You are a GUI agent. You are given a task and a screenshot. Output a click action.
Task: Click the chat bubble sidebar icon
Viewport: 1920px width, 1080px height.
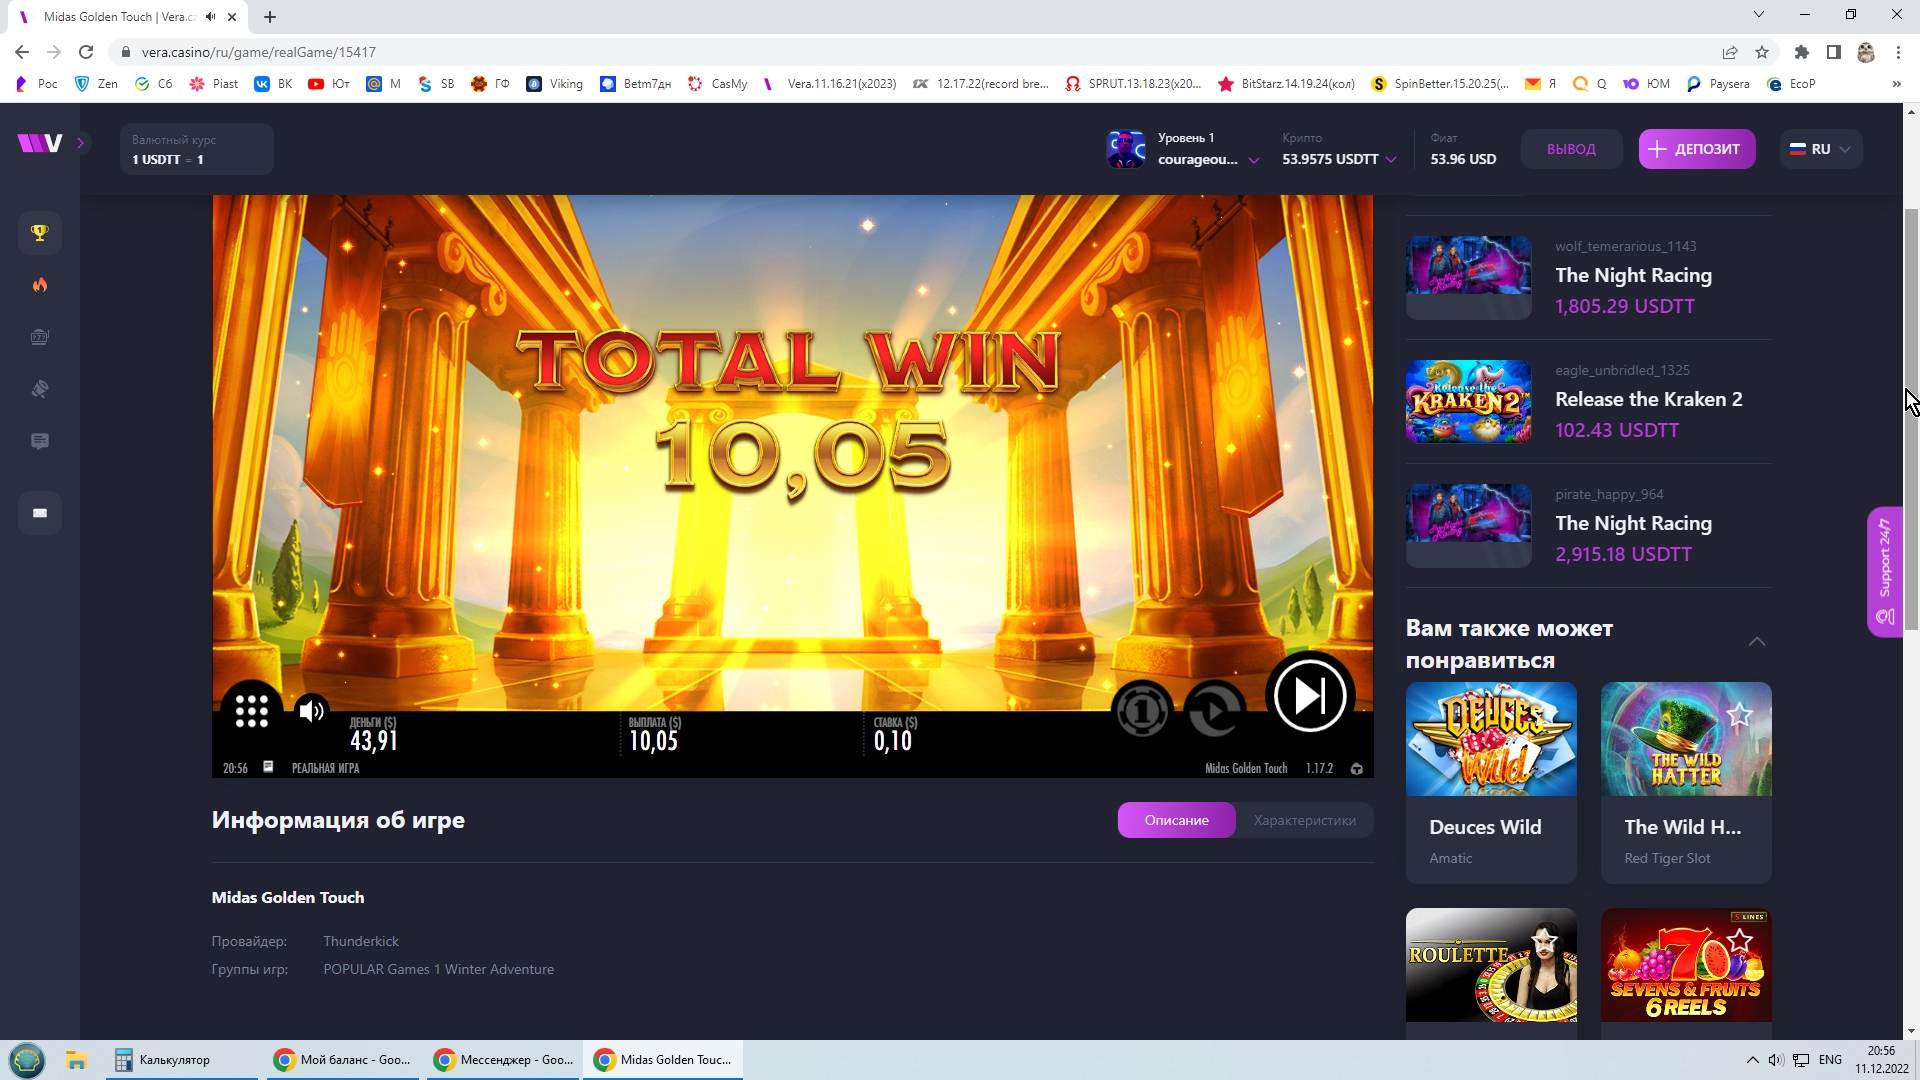40,441
